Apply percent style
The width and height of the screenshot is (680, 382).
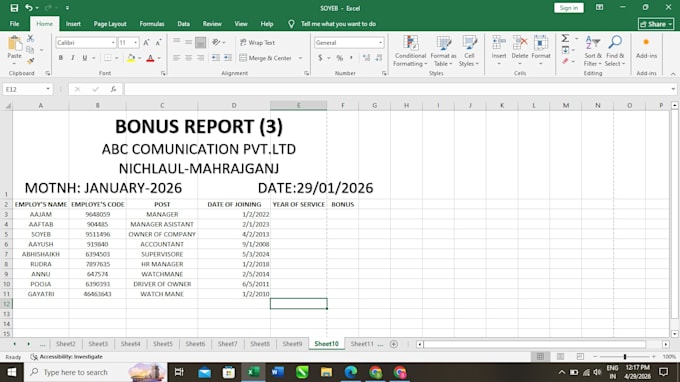click(340, 58)
